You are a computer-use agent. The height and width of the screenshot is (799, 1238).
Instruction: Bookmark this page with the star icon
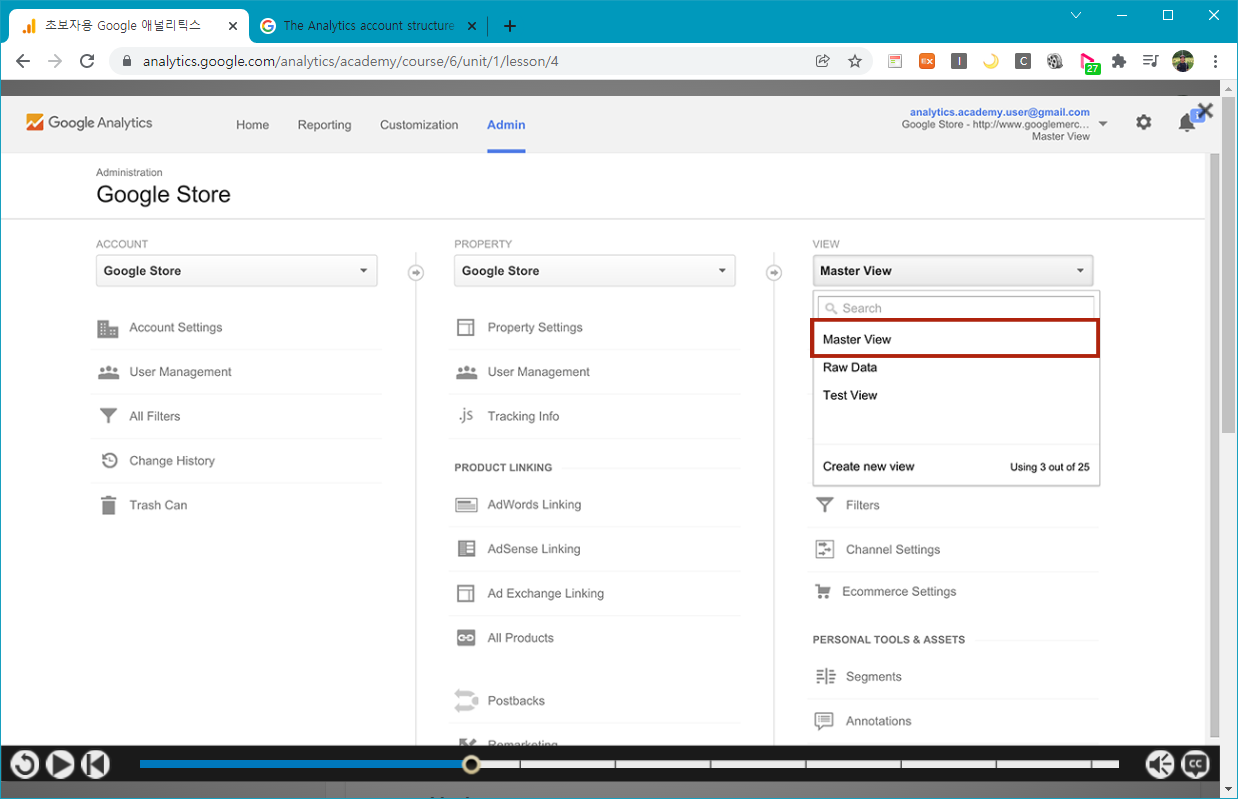click(x=855, y=61)
